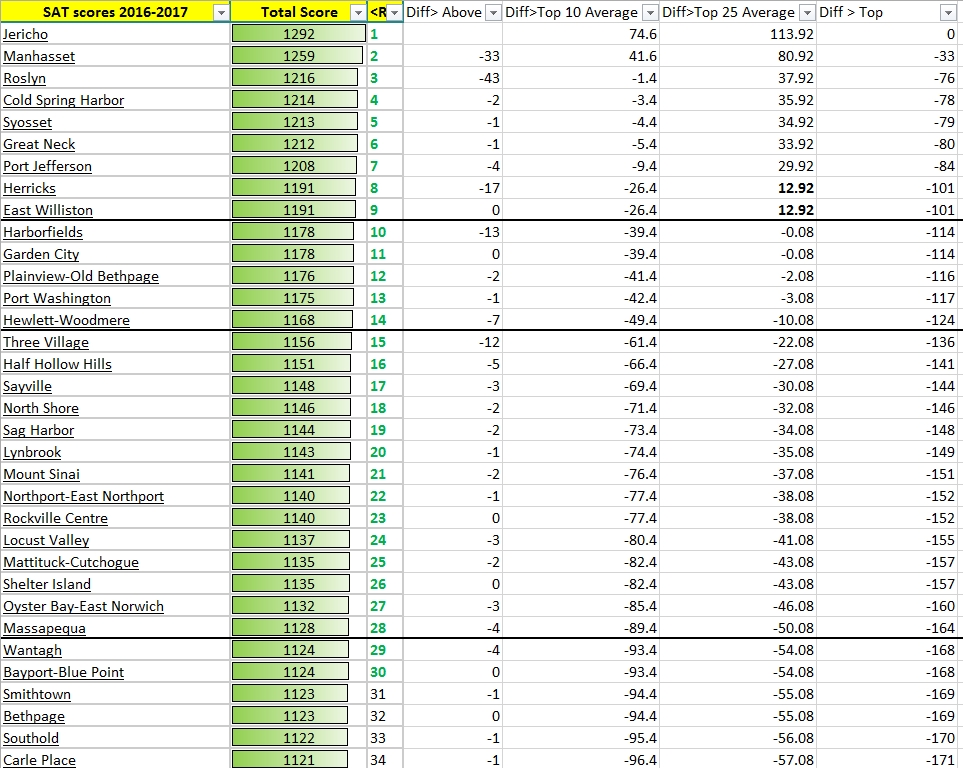Select Jericho's total score 1292 data bar
The image size is (963, 768).
click(298, 34)
